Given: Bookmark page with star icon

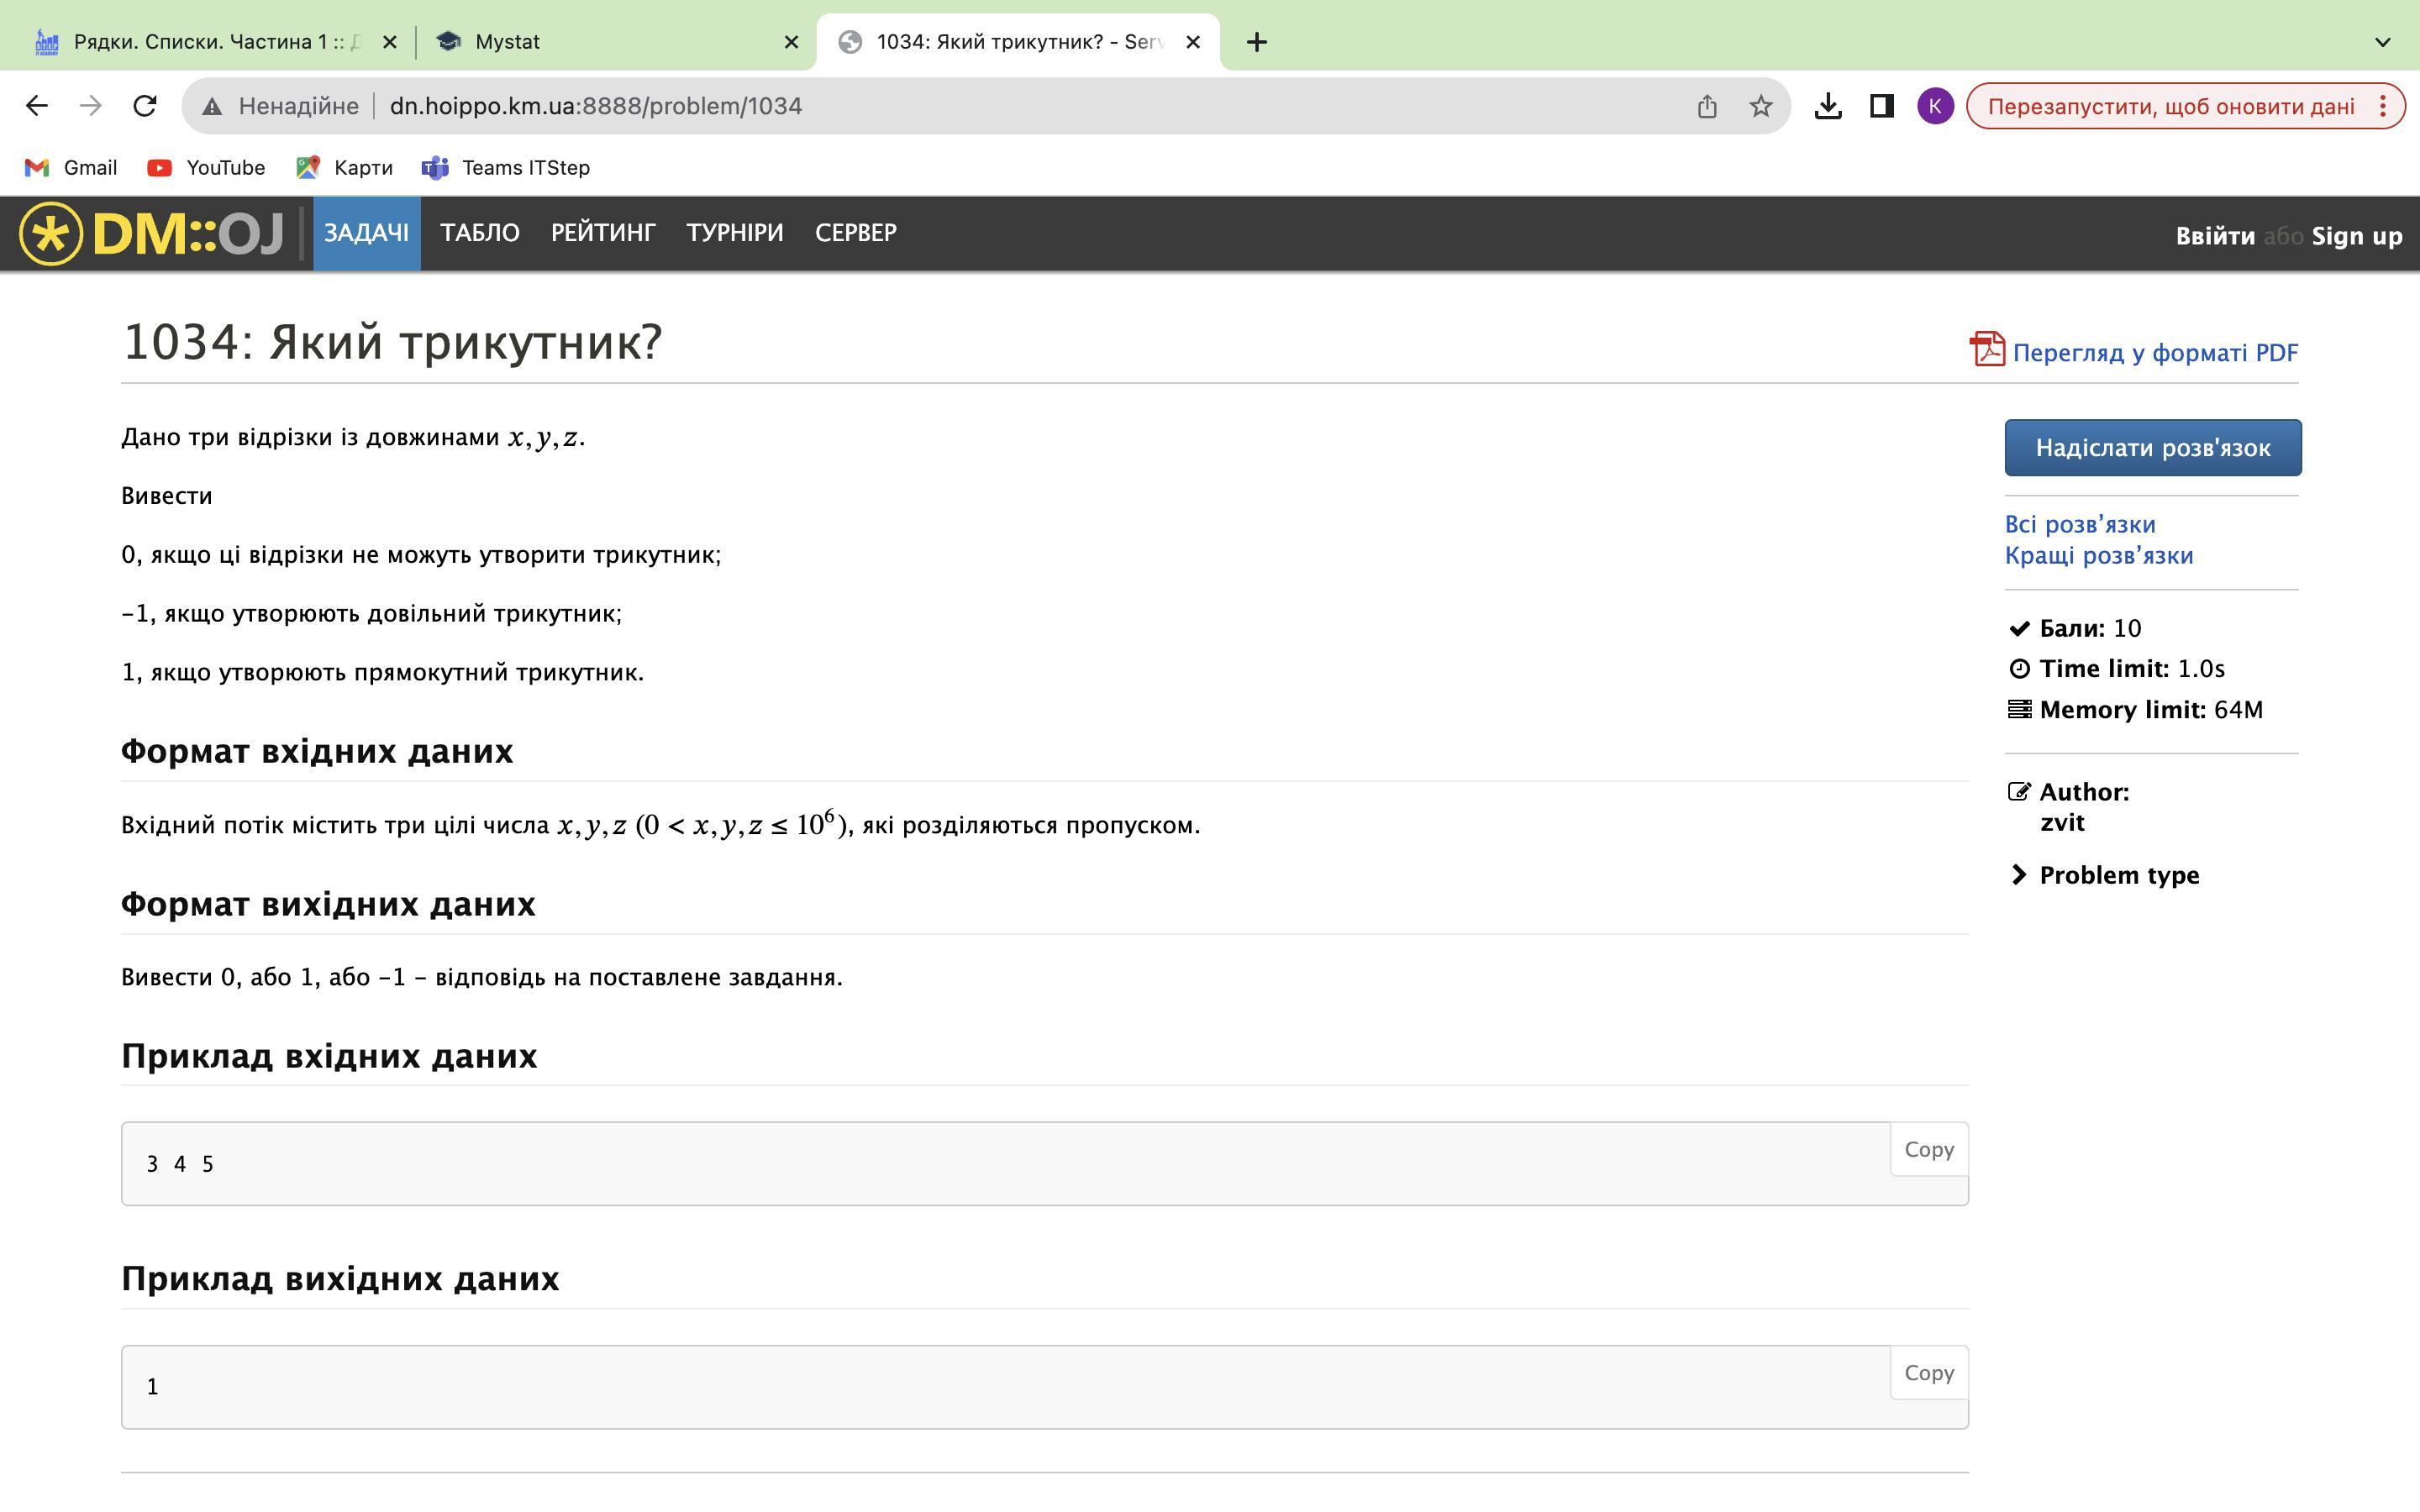Looking at the screenshot, I should (x=1760, y=106).
